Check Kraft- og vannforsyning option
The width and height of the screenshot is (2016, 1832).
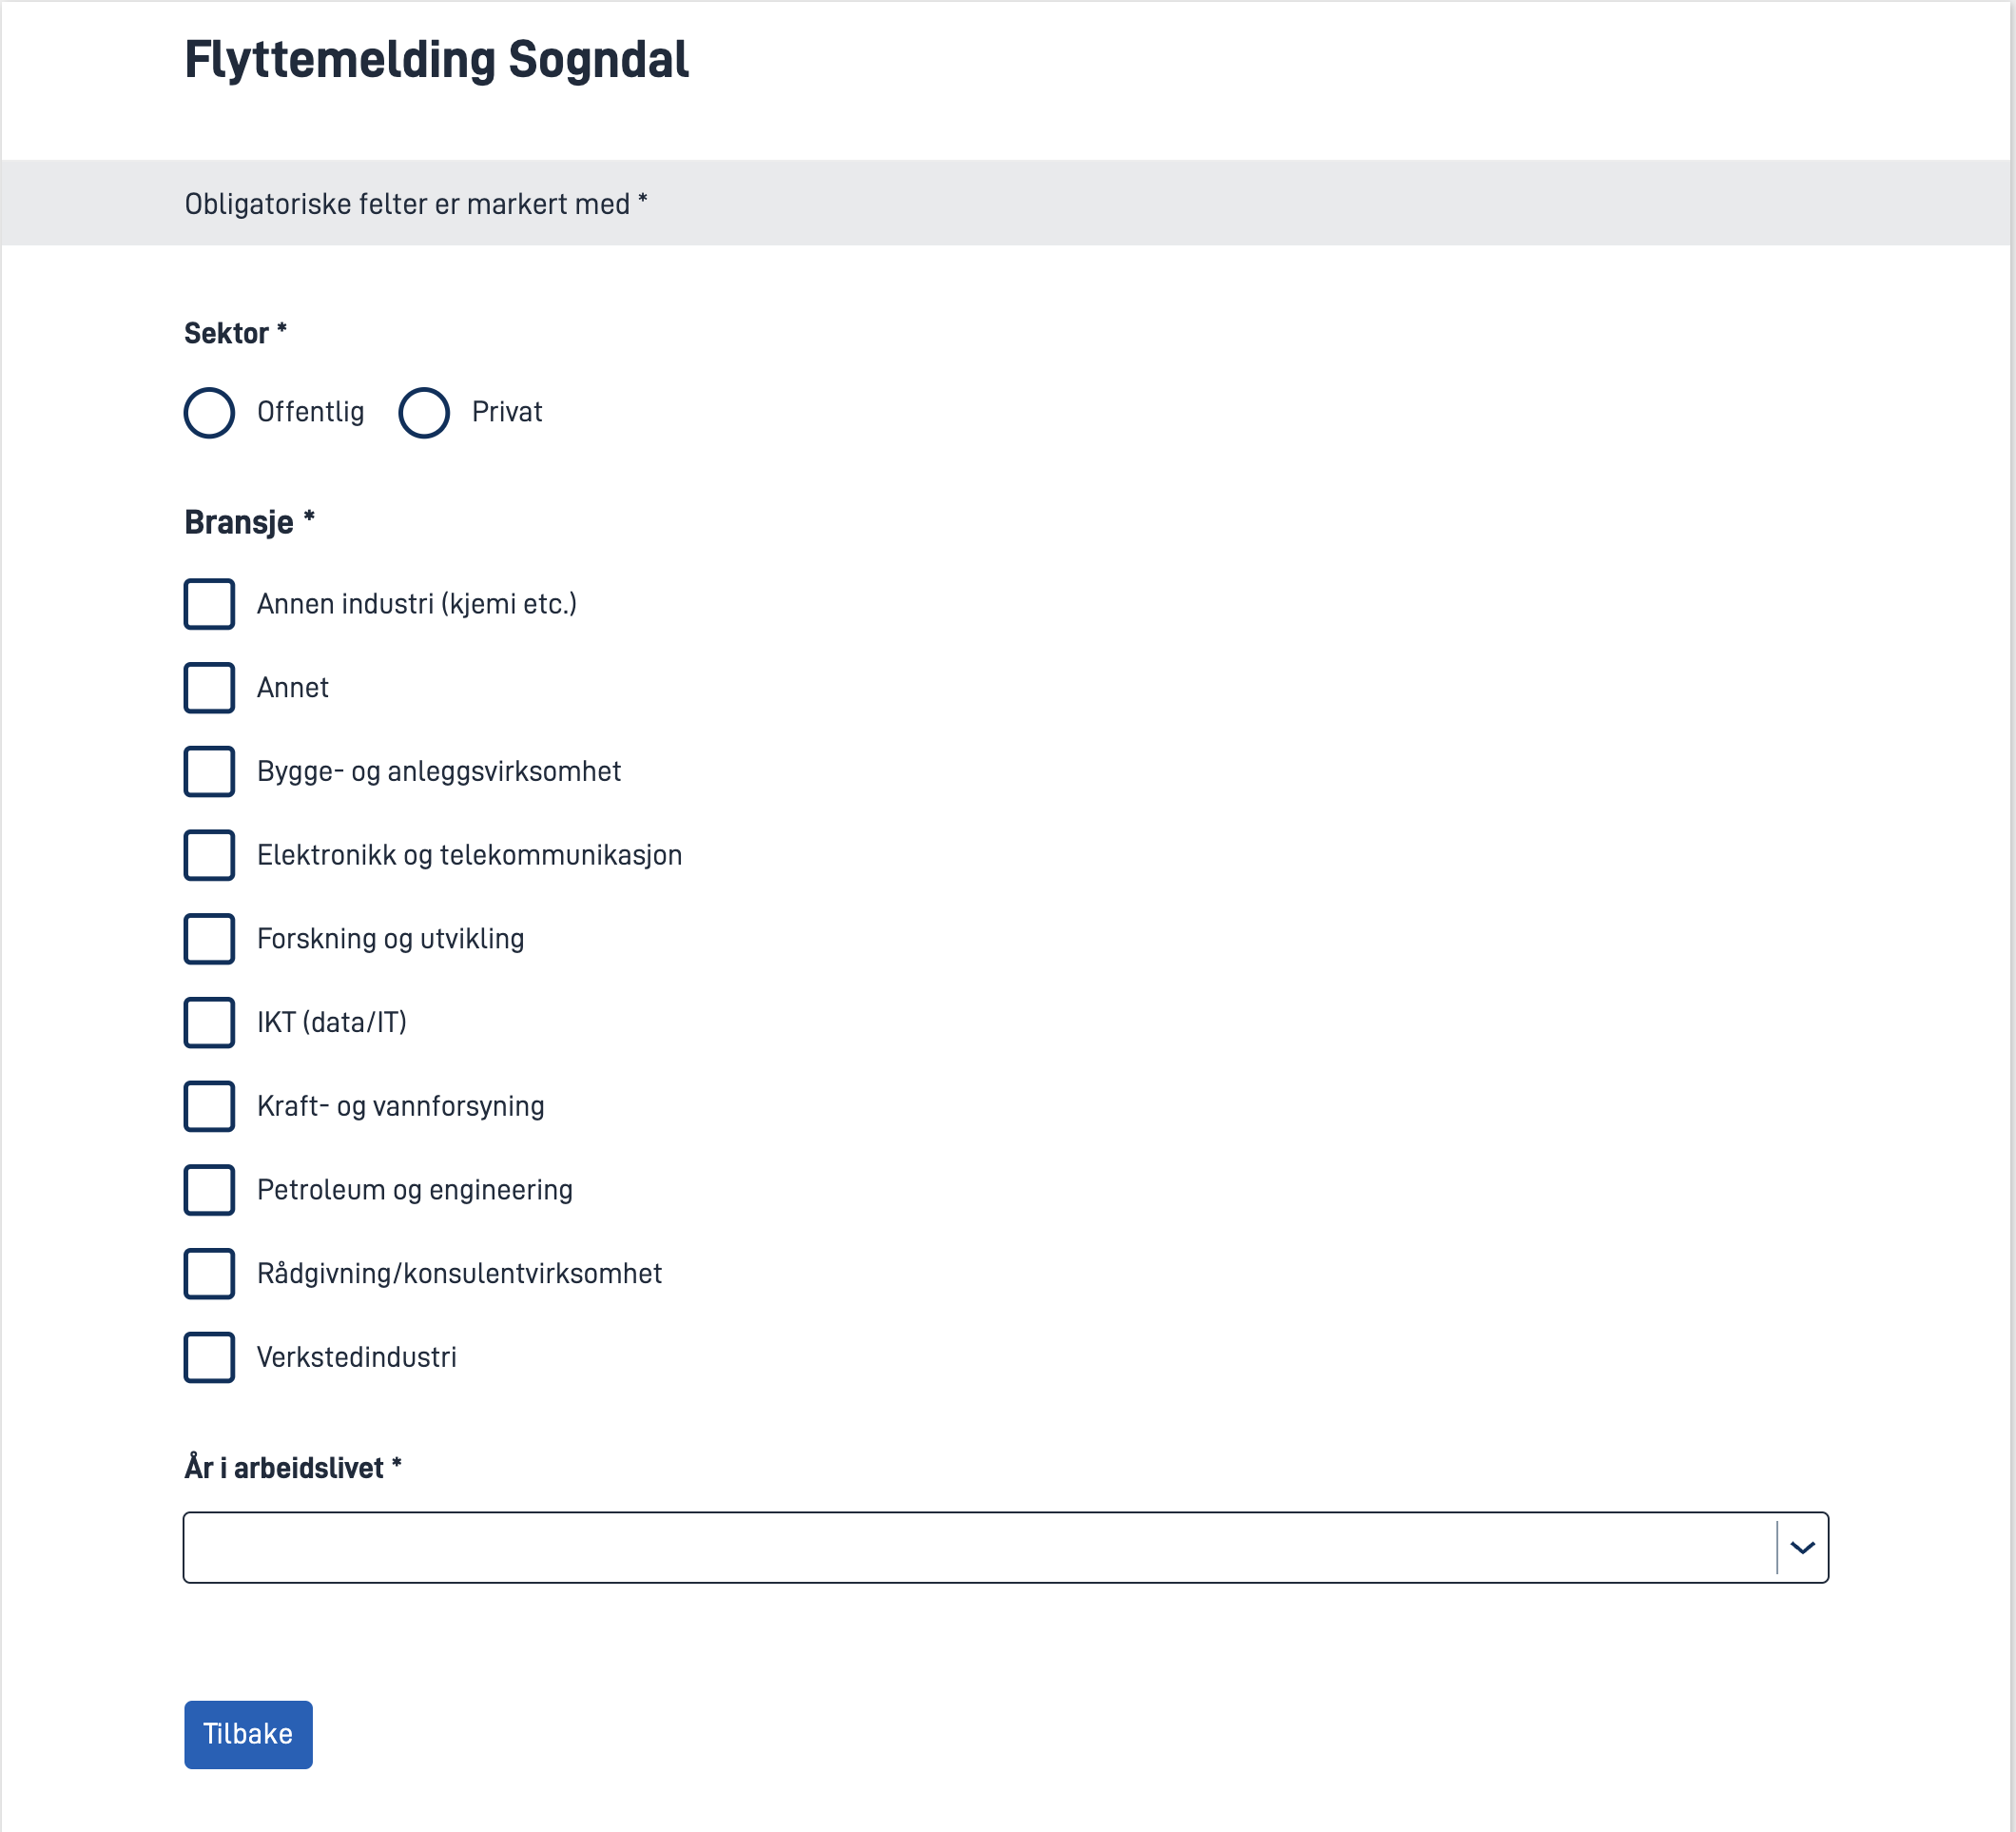click(x=209, y=1106)
